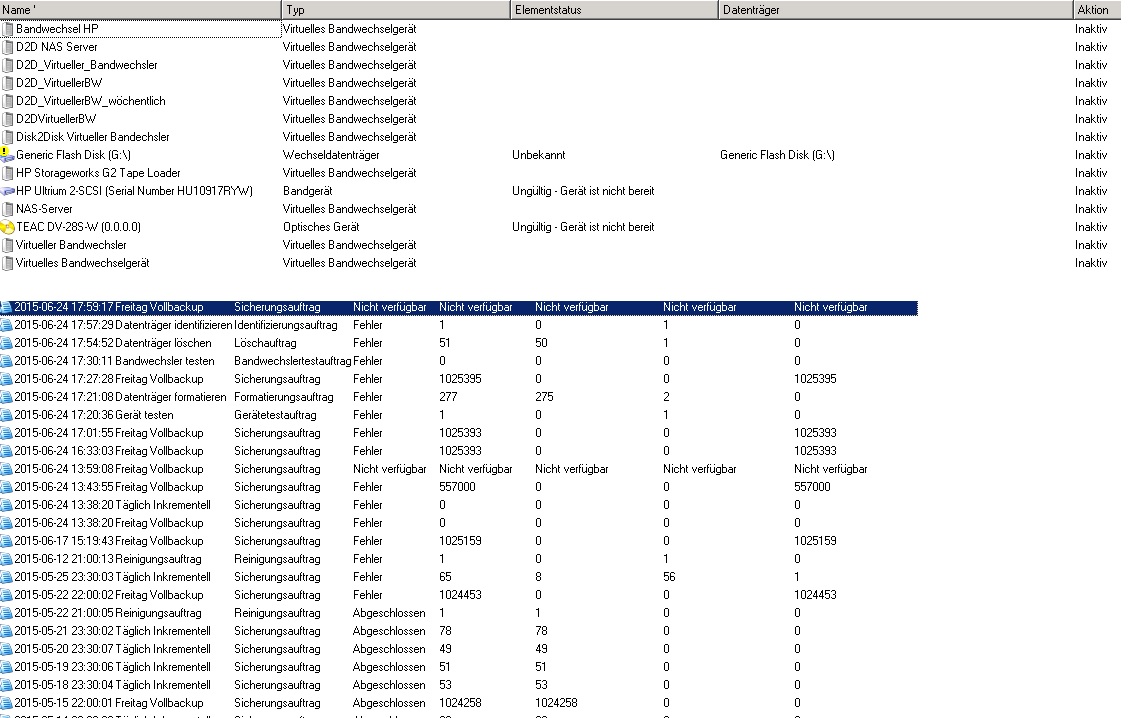This screenshot has width=1128, height=718.
Task: Click the D2D_Virtueller_Bandwechsler device icon
Action: (x=8, y=65)
